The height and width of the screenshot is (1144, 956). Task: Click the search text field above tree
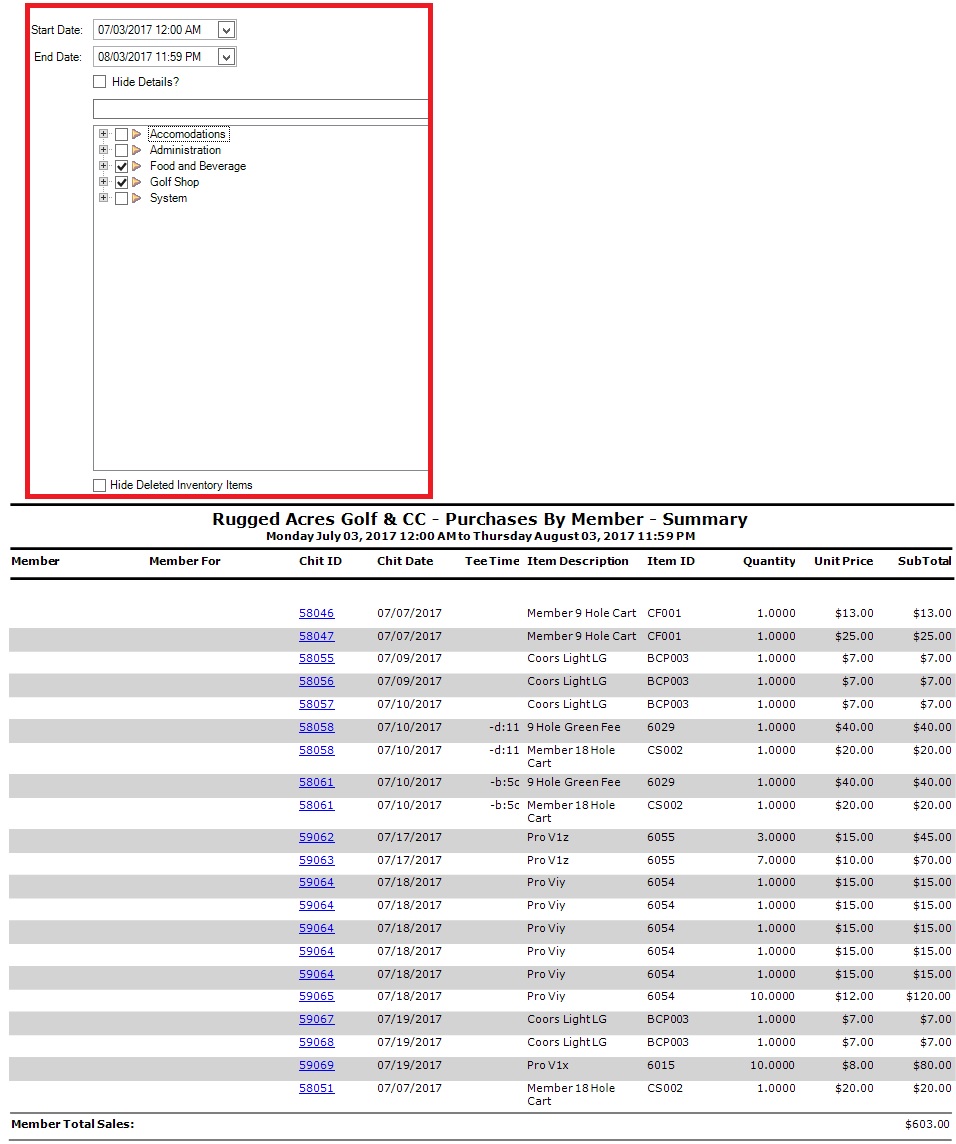pos(260,109)
